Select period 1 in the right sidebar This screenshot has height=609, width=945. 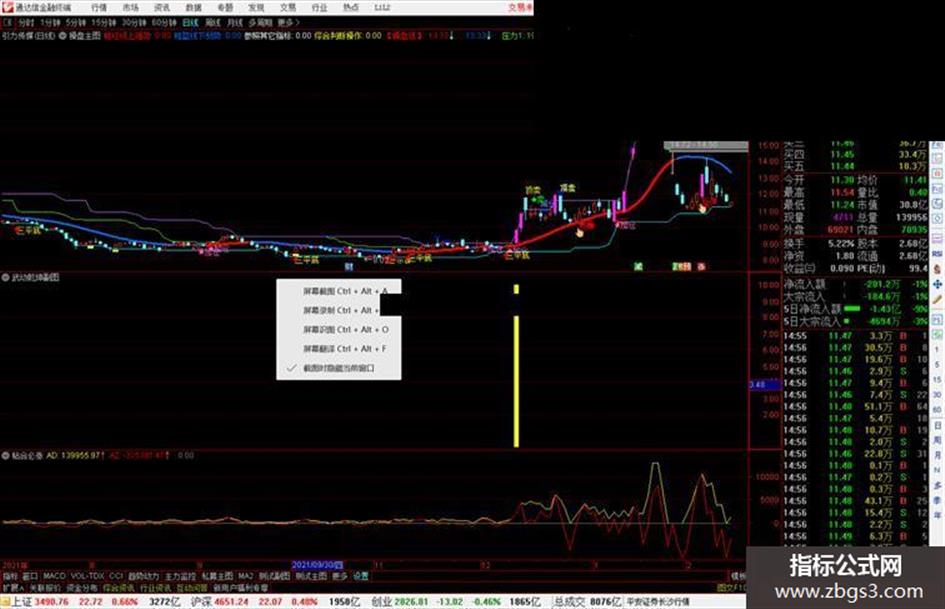[937, 350]
